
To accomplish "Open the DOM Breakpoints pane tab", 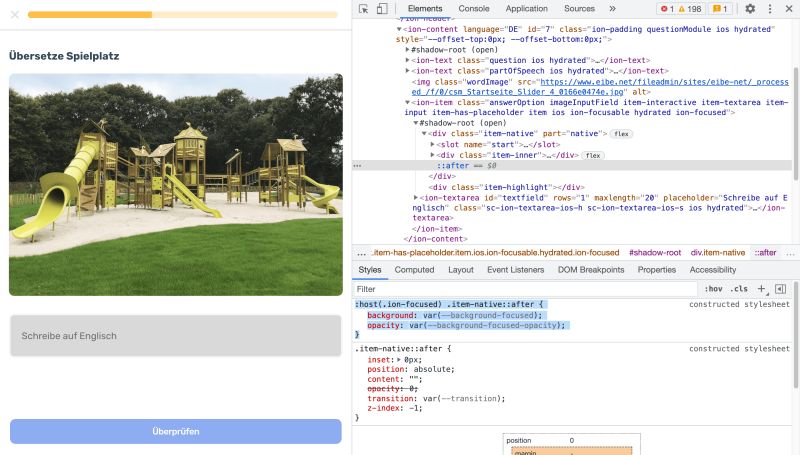I will [x=591, y=270].
